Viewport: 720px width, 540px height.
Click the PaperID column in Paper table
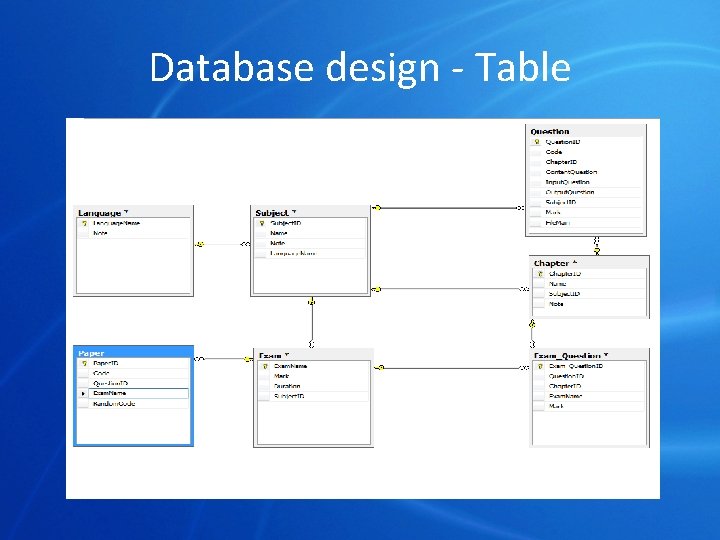click(134, 364)
